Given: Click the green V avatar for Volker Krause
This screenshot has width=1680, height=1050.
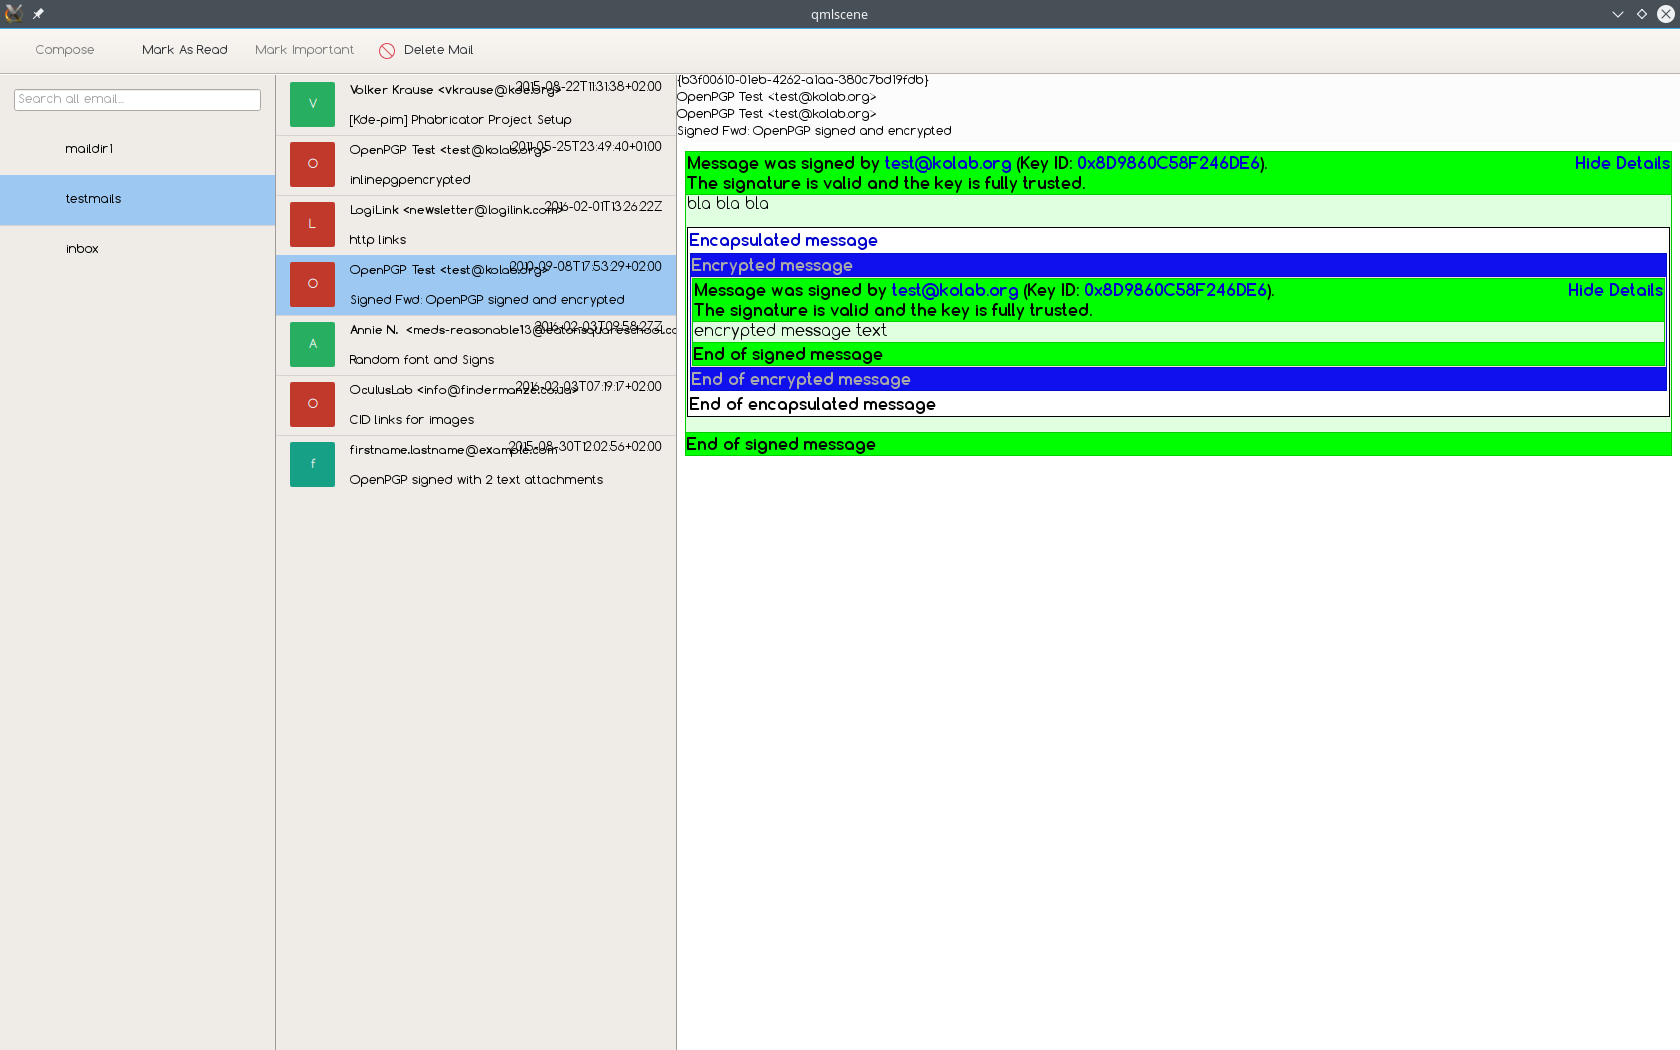Looking at the screenshot, I should point(312,104).
